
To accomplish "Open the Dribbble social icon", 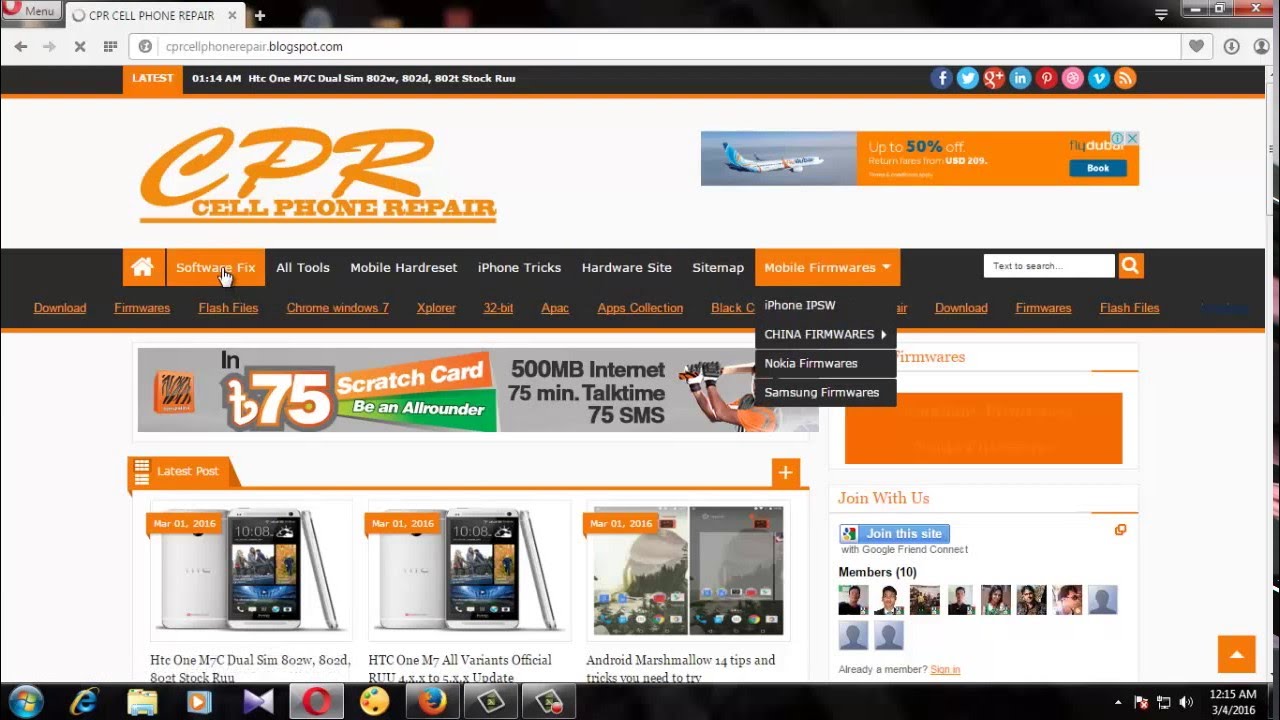I will point(1072,78).
